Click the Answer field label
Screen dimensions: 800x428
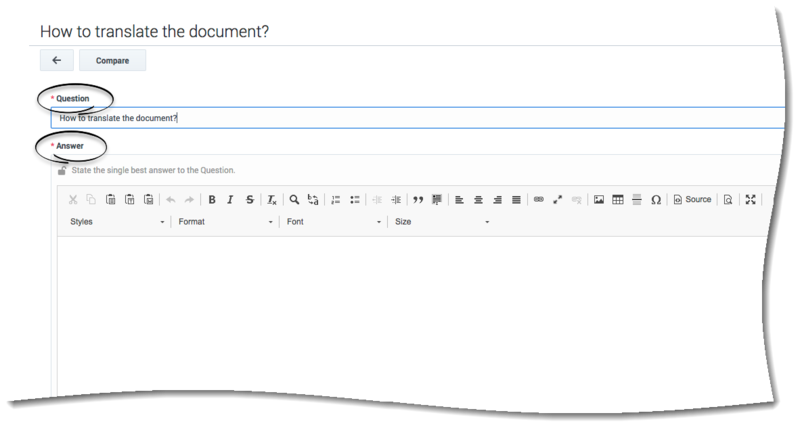pos(69,146)
